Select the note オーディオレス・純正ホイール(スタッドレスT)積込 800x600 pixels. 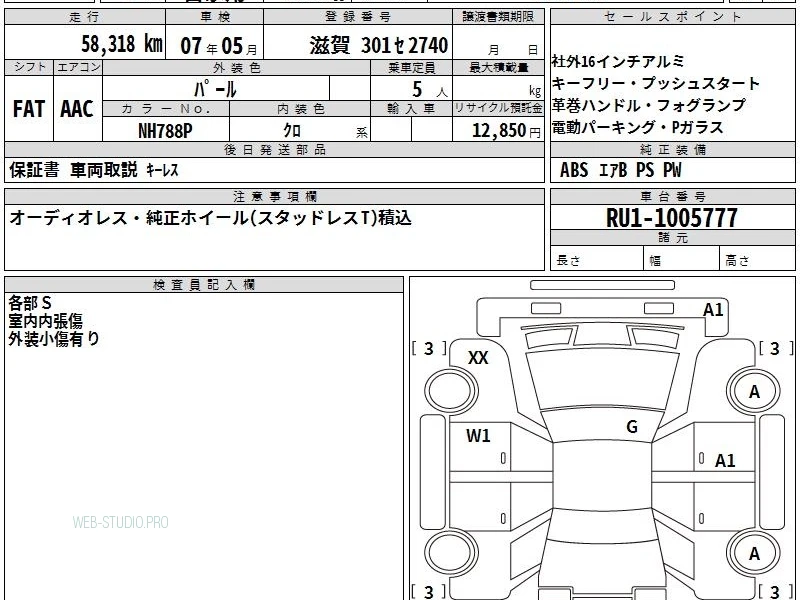point(210,218)
